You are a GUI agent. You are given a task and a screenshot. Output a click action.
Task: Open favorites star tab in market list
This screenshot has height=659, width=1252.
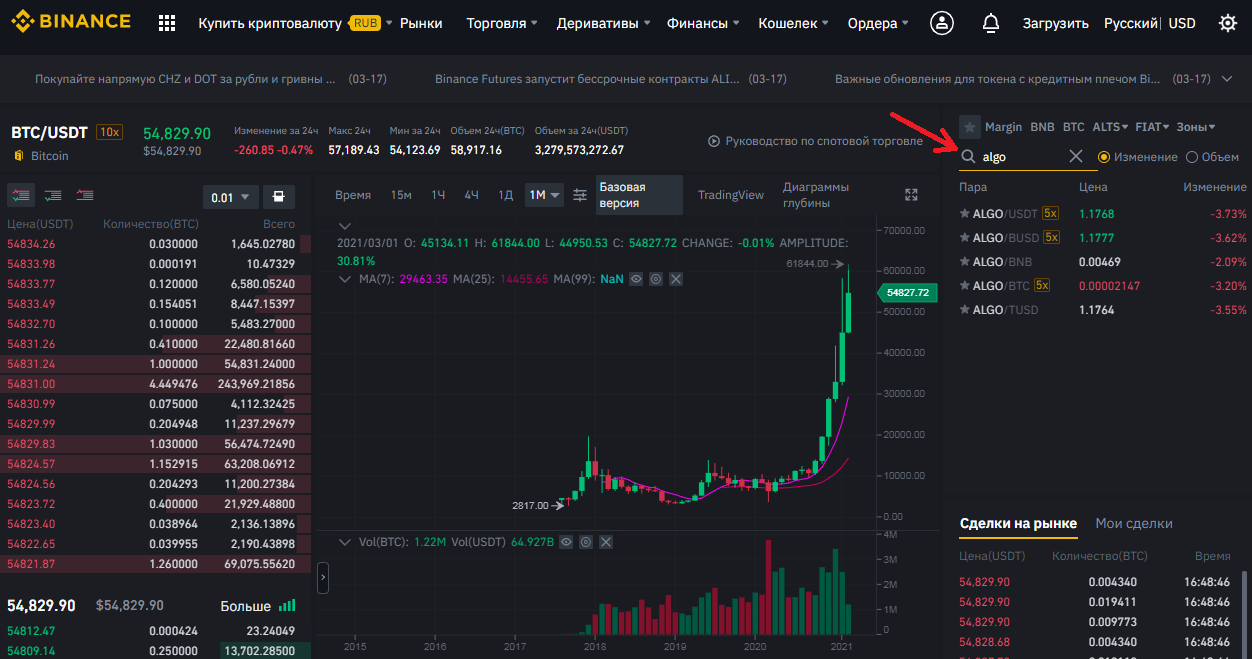(969, 127)
